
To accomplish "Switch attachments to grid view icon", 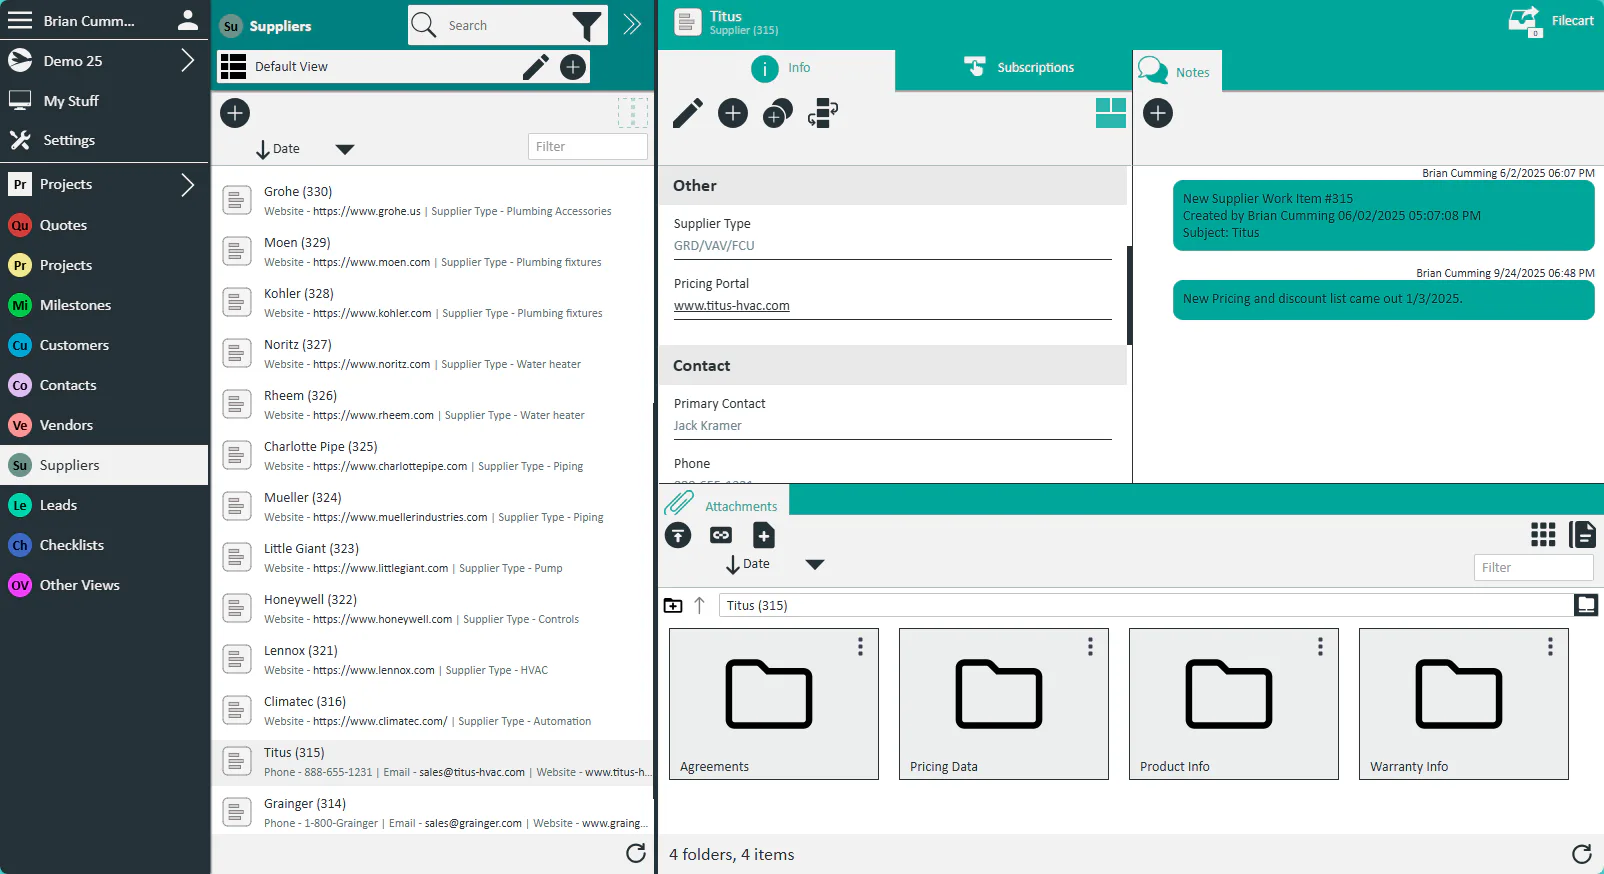I will (x=1543, y=535).
